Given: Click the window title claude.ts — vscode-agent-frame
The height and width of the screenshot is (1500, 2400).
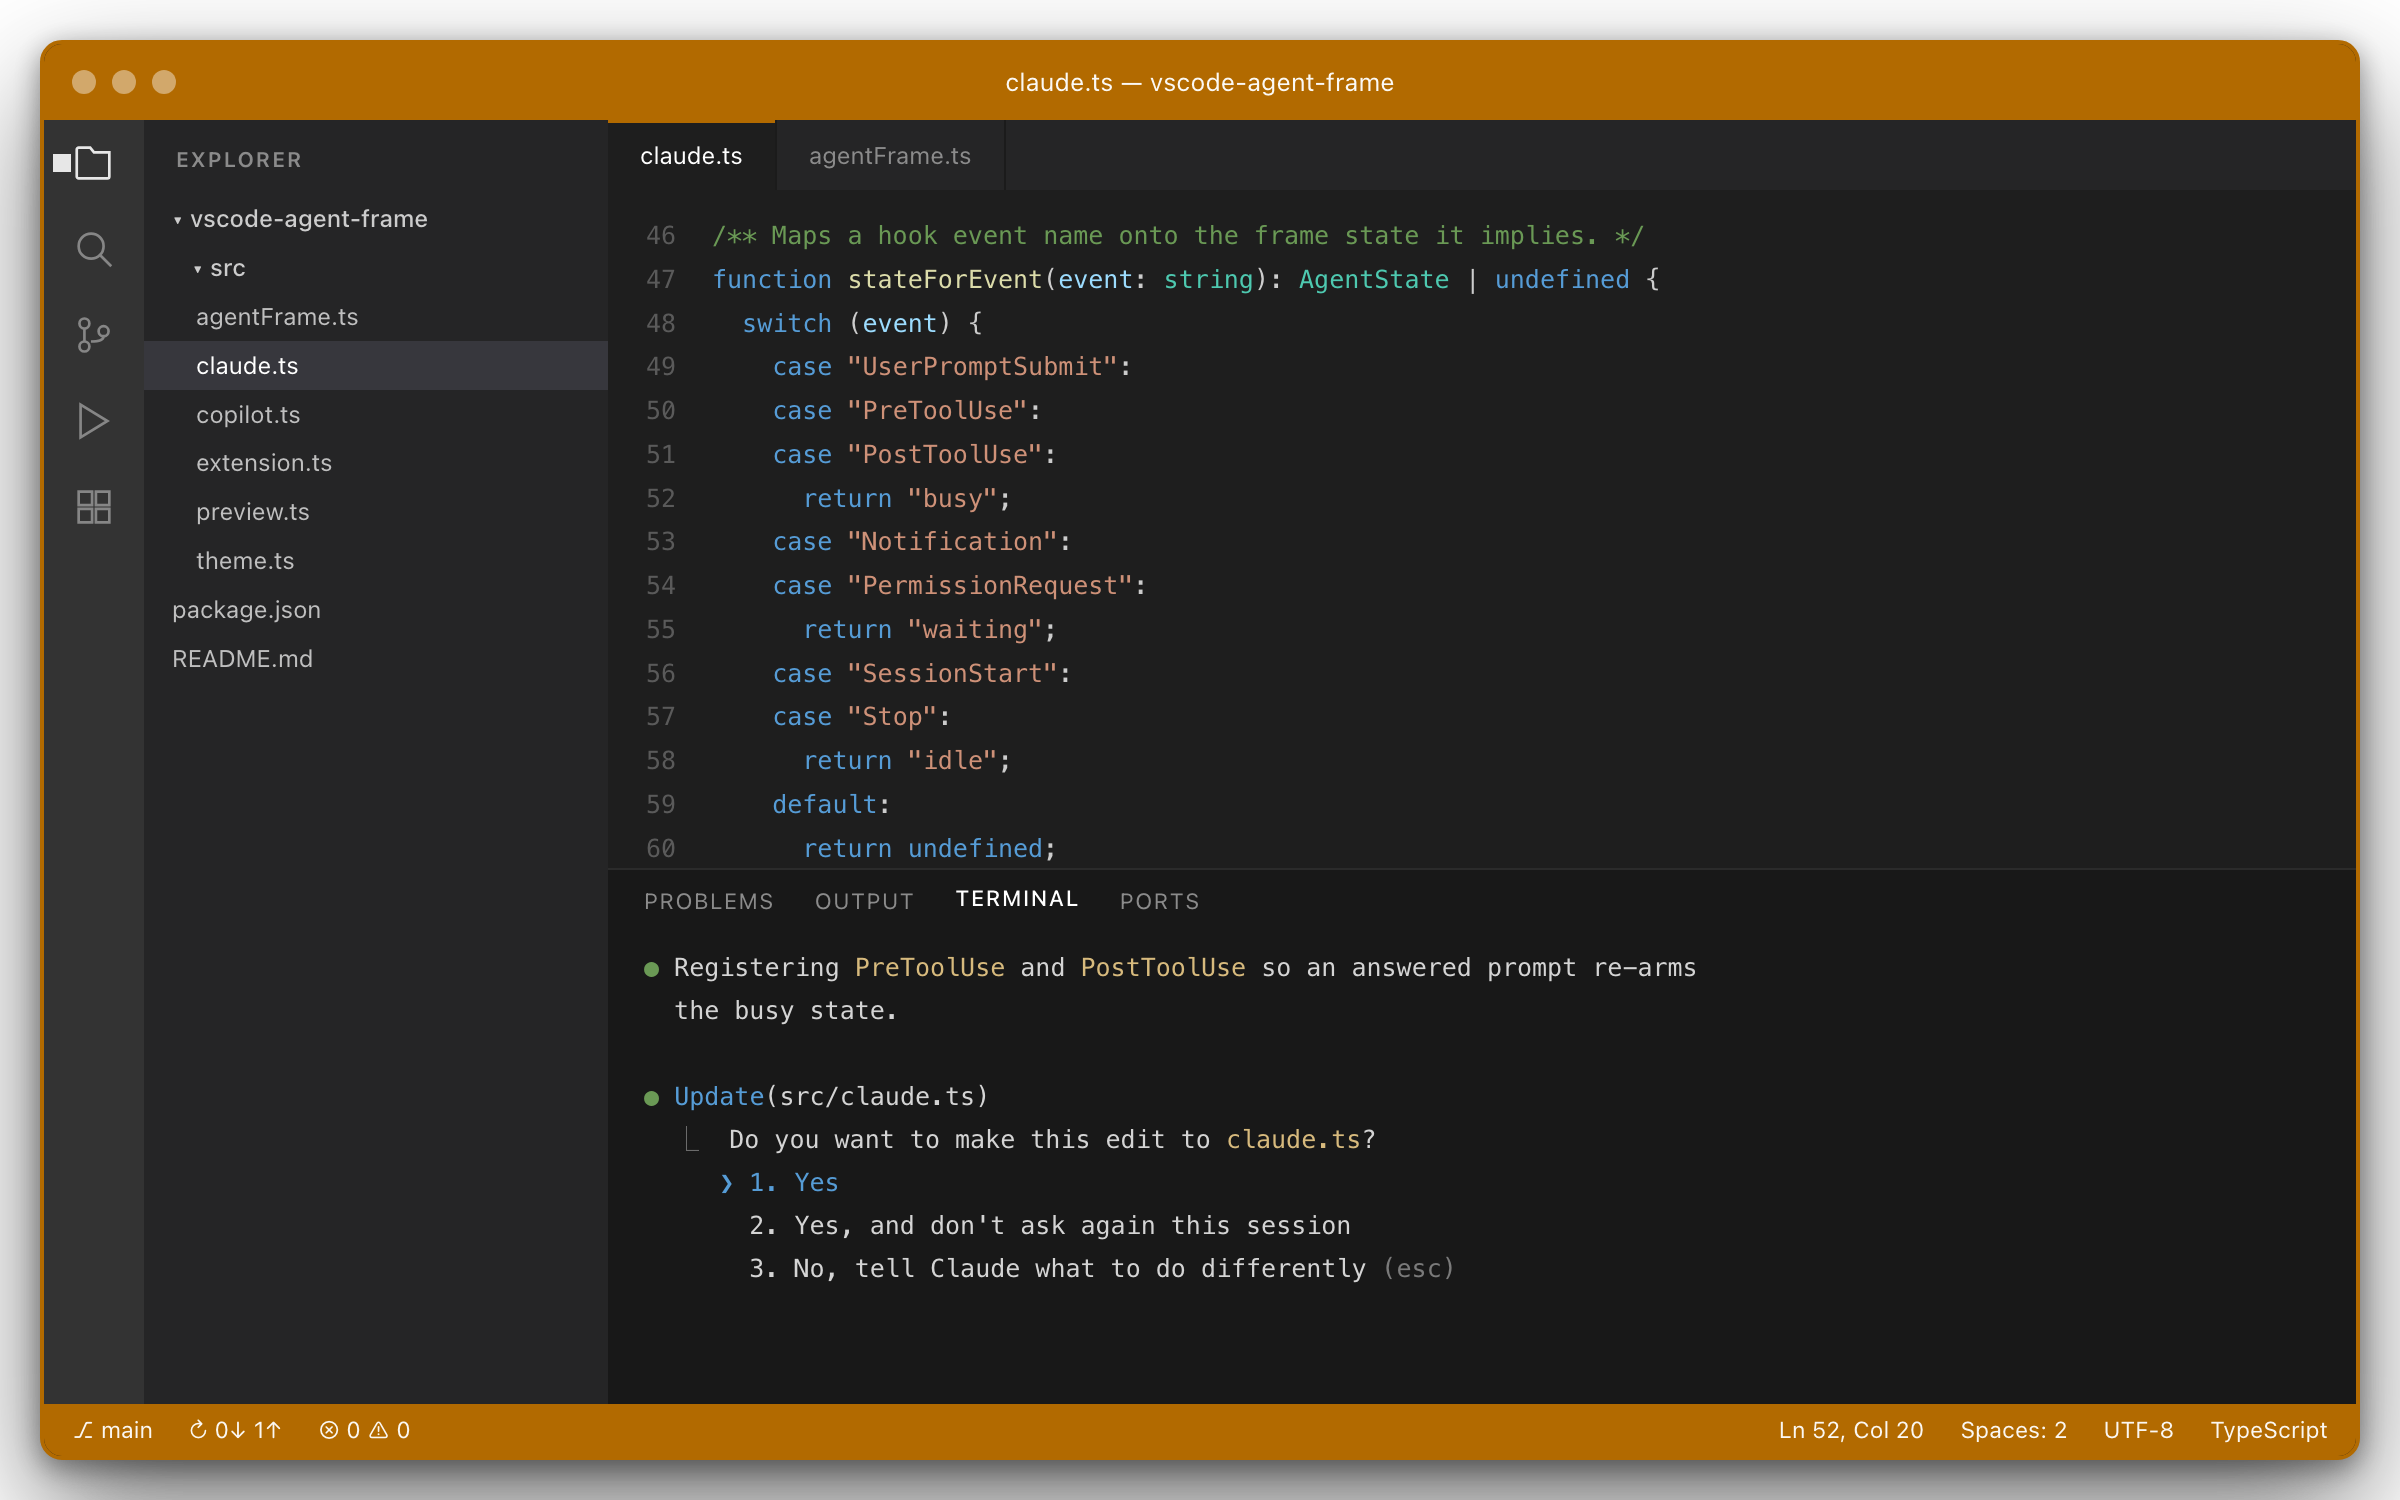Looking at the screenshot, I should [1200, 82].
